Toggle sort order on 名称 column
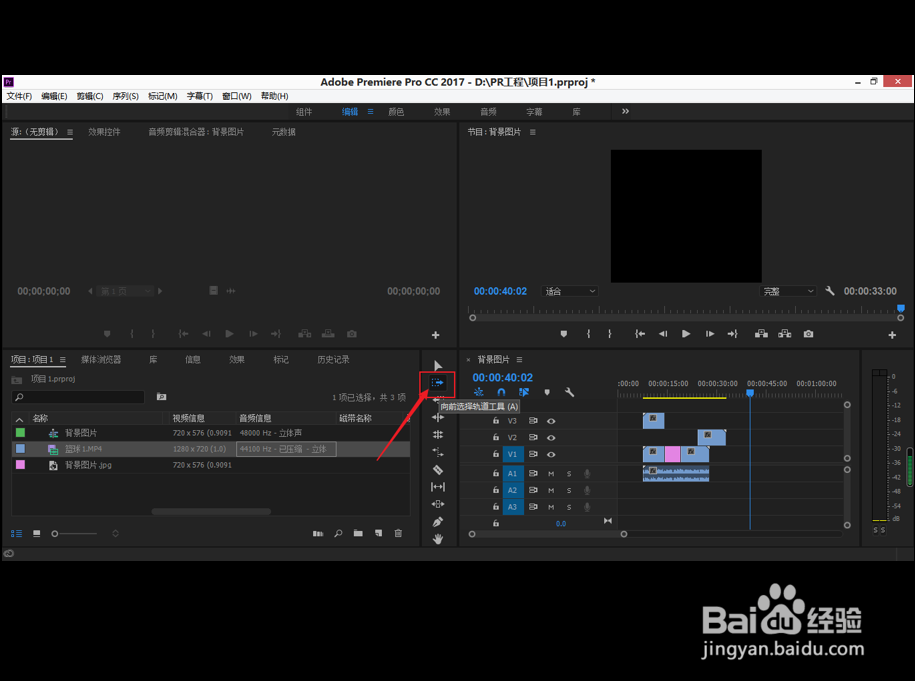915x681 pixels. click(x=19, y=419)
